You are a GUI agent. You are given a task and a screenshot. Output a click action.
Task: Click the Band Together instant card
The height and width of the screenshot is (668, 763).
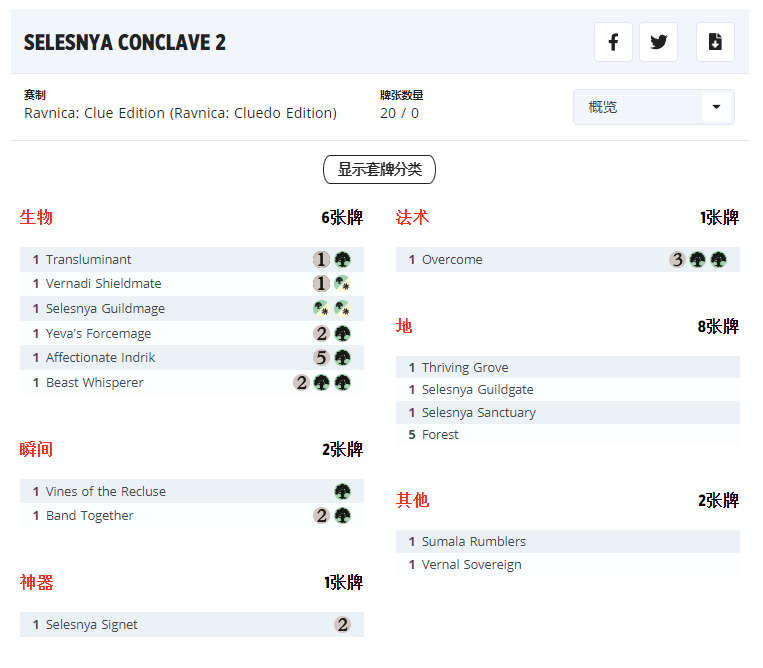pos(89,516)
